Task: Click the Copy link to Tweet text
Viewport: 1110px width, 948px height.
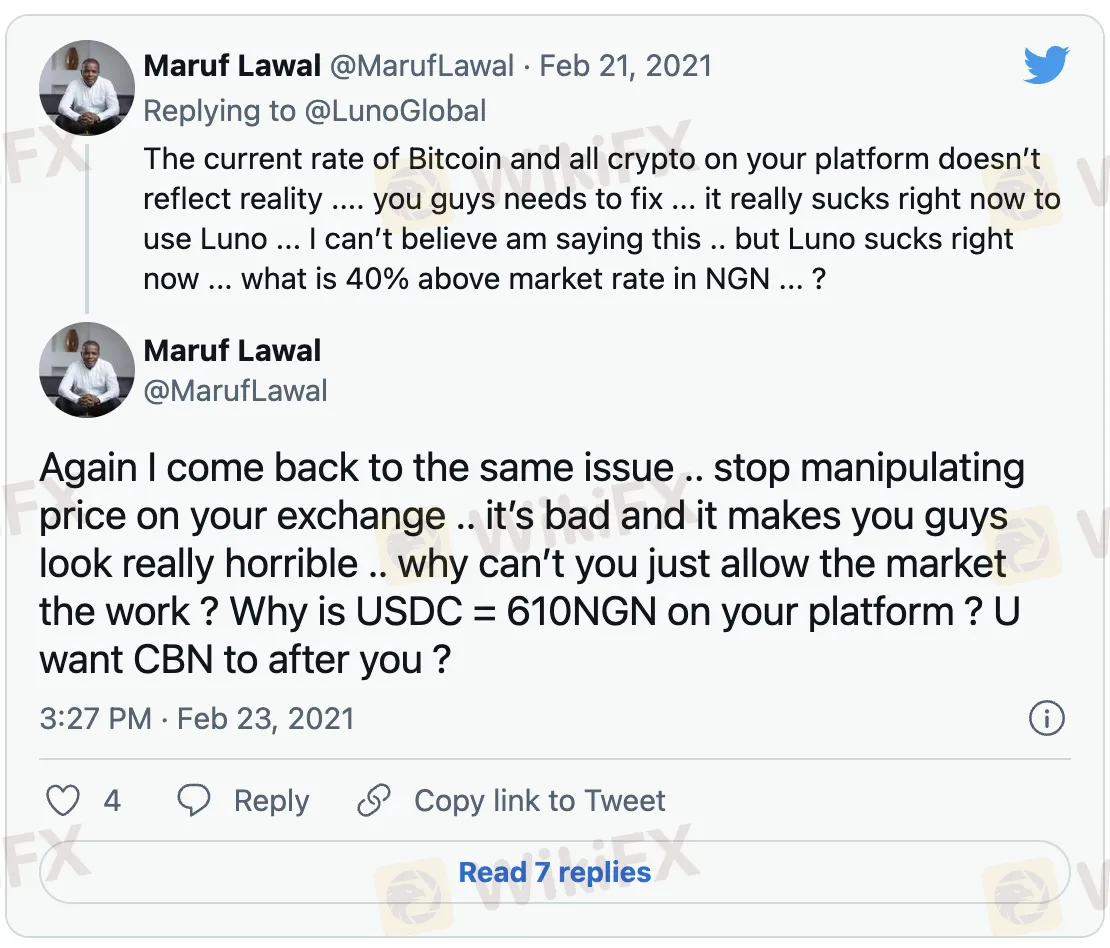Action: point(539,800)
